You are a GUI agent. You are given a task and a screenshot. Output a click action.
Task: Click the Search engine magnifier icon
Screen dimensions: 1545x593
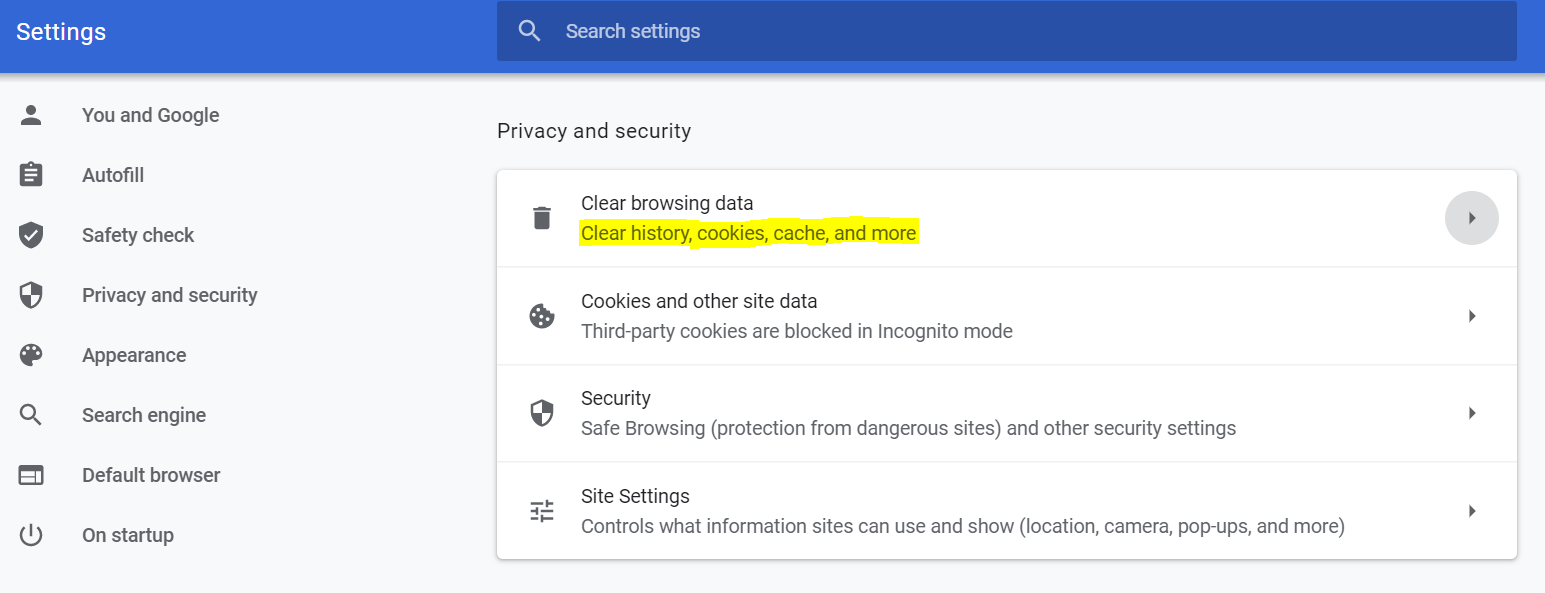click(31, 415)
